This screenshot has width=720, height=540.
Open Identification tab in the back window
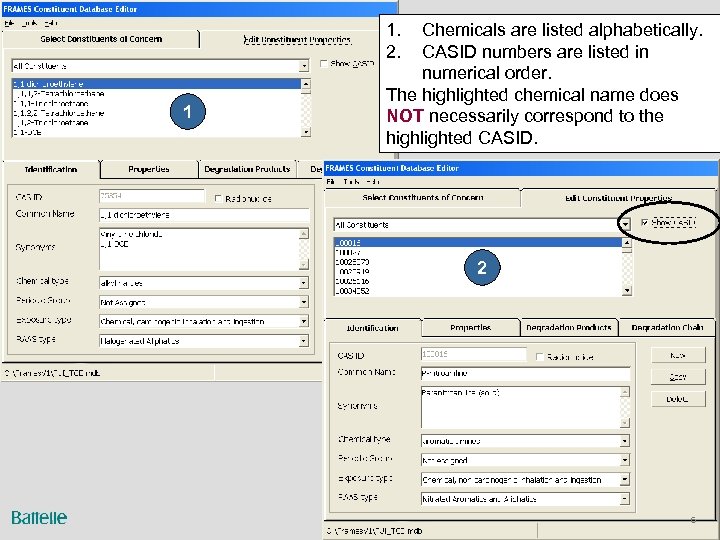tap(51, 169)
